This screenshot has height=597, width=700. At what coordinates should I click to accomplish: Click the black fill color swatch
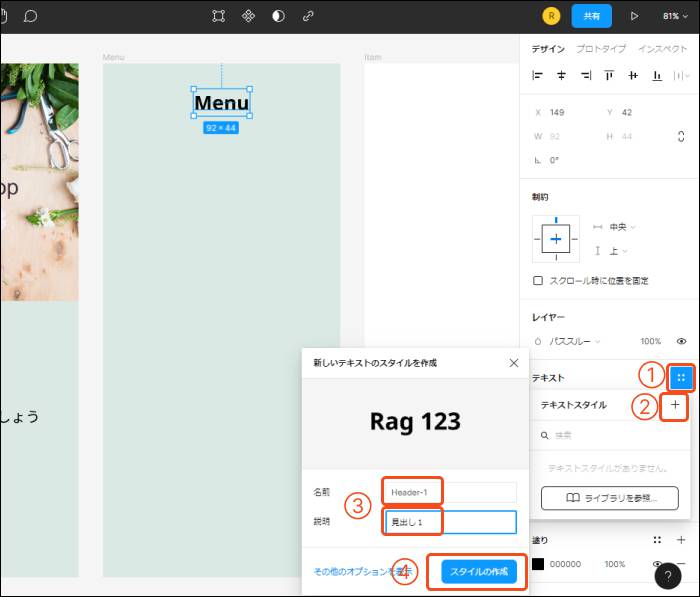538,564
